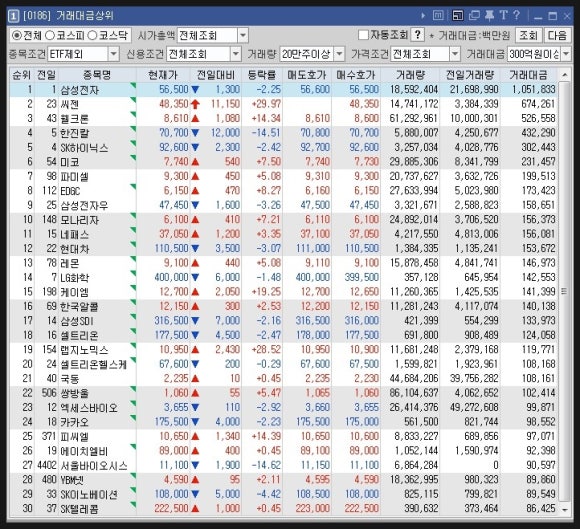The width and height of the screenshot is (580, 529).
Task: Sort by the 전일대비 column header
Action: click(216, 75)
